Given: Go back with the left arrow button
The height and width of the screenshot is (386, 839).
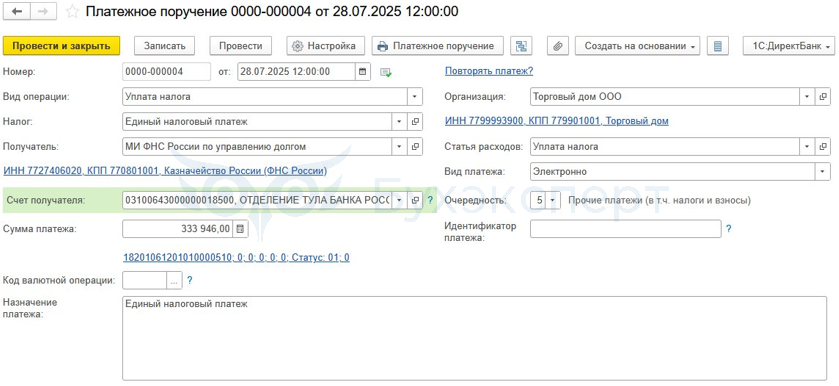Looking at the screenshot, I should 17,12.
